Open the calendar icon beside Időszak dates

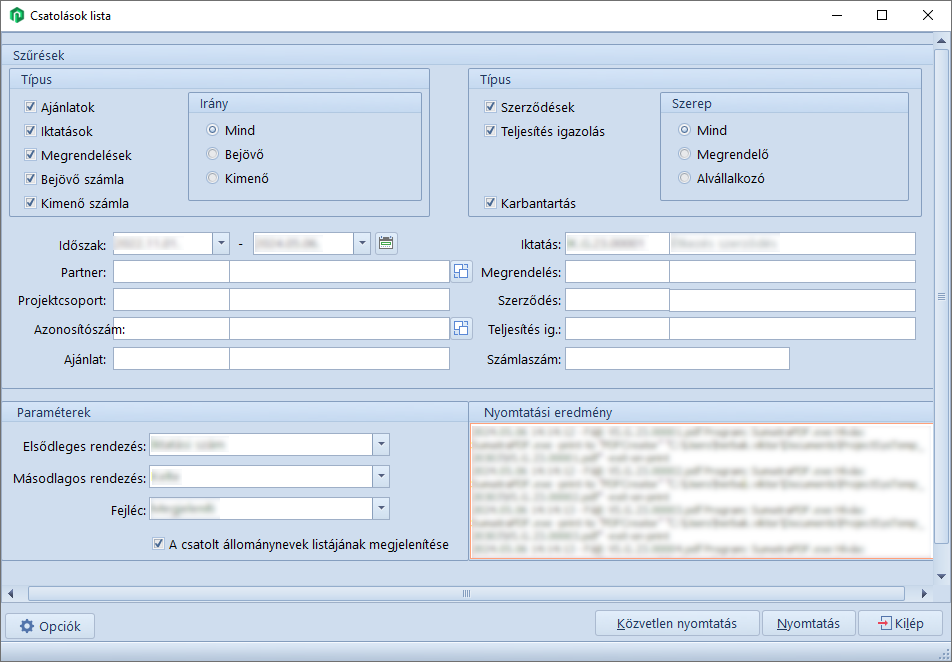tap(386, 243)
